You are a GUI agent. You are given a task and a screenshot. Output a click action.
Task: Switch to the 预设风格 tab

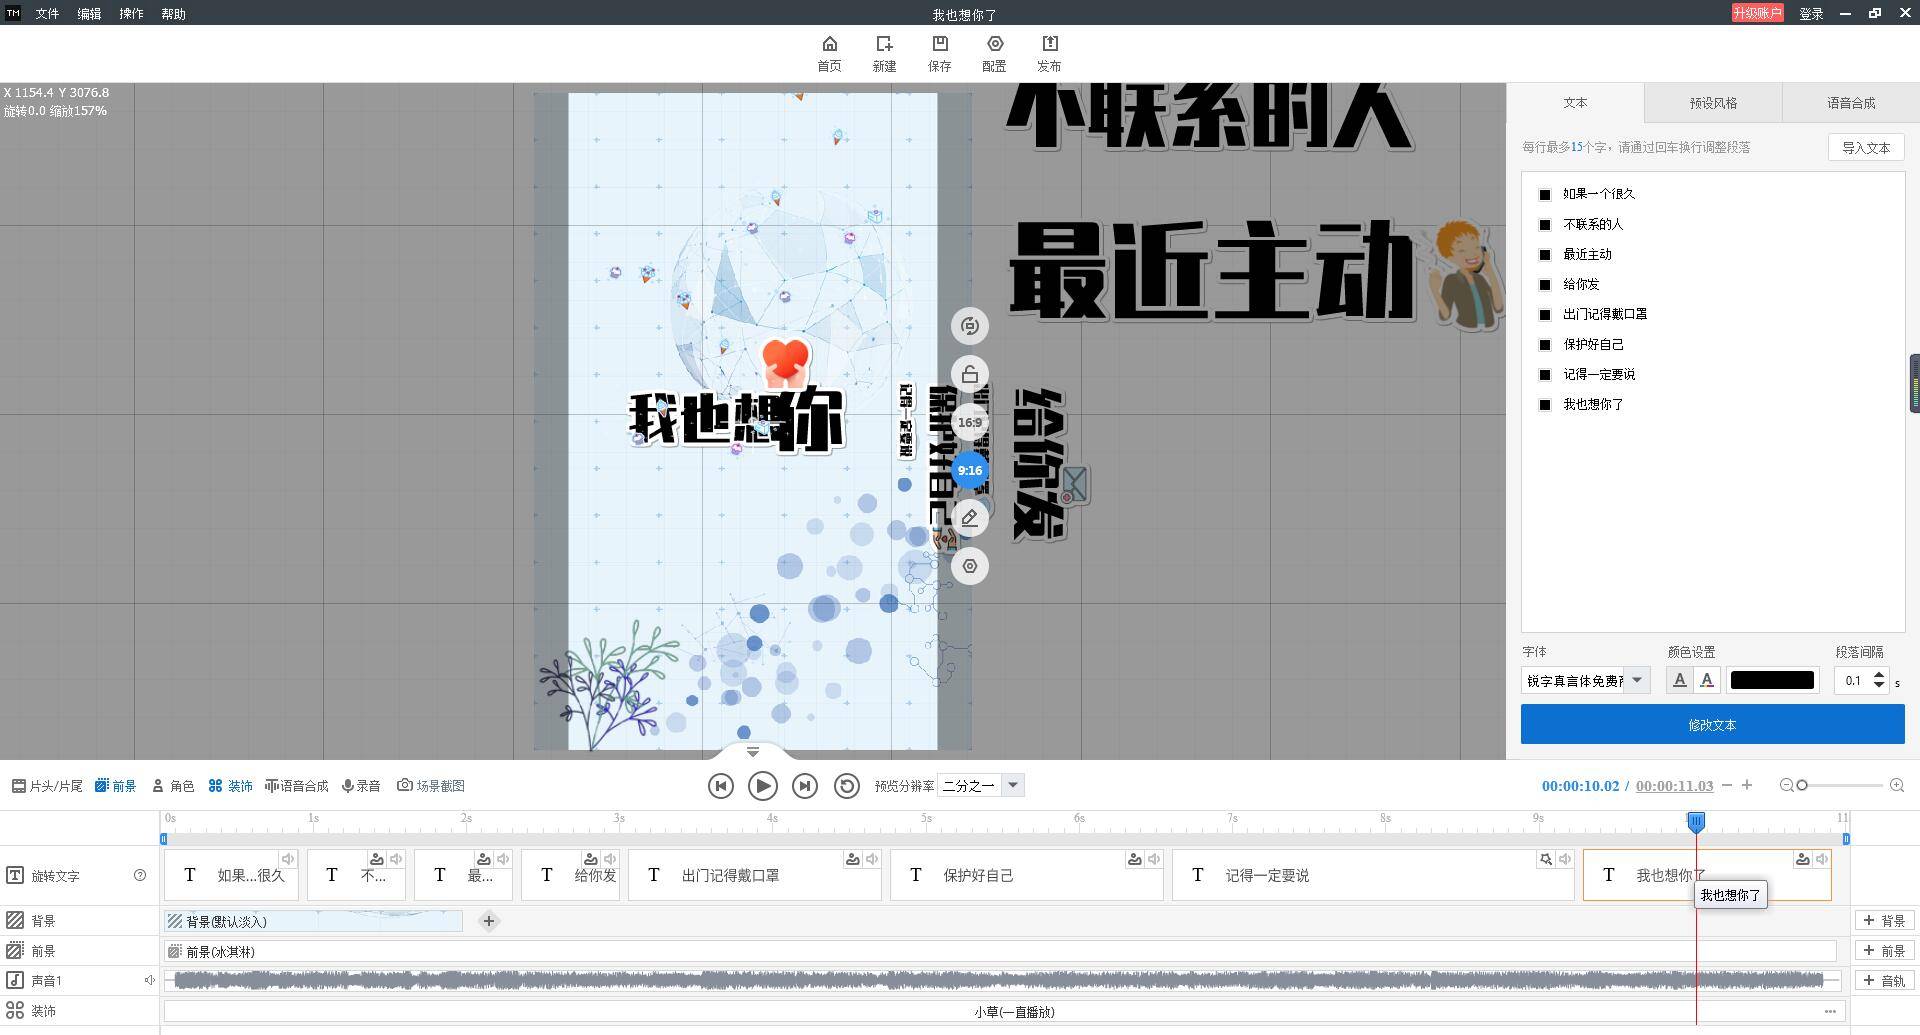[x=1710, y=102]
